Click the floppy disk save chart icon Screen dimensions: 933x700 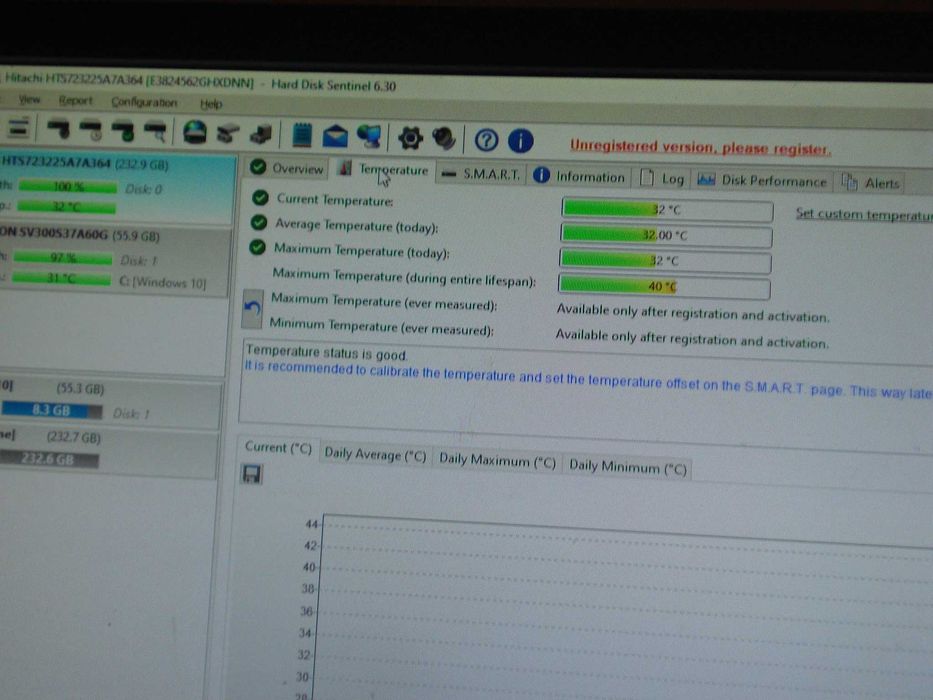(251, 474)
